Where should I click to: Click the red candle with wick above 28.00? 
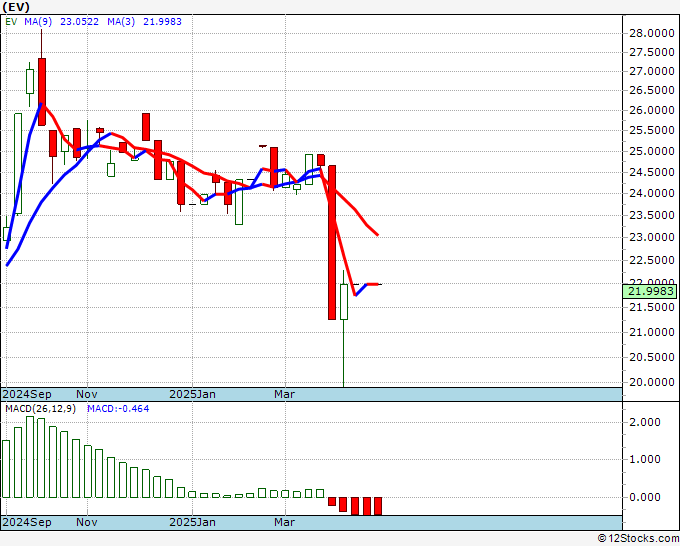[x=42, y=78]
